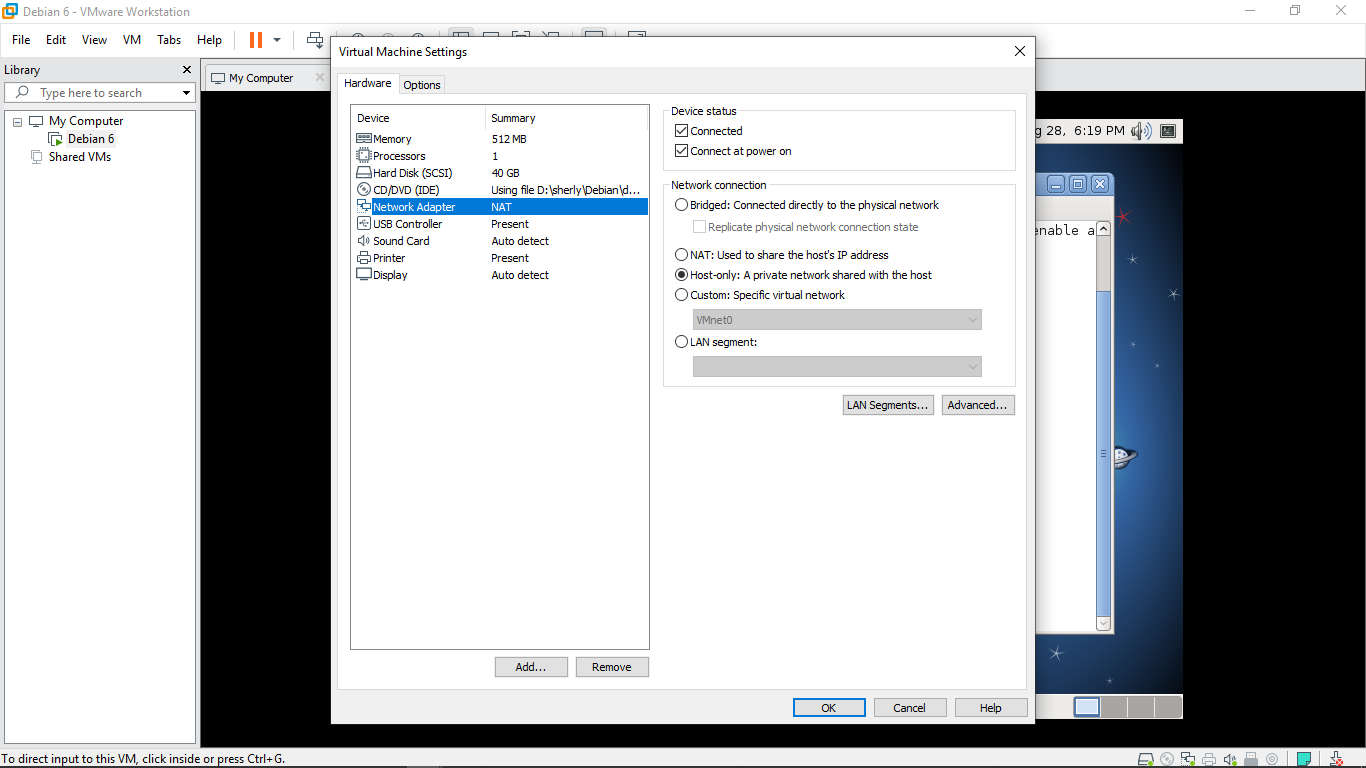Click the Advanced... button

[x=978, y=405]
